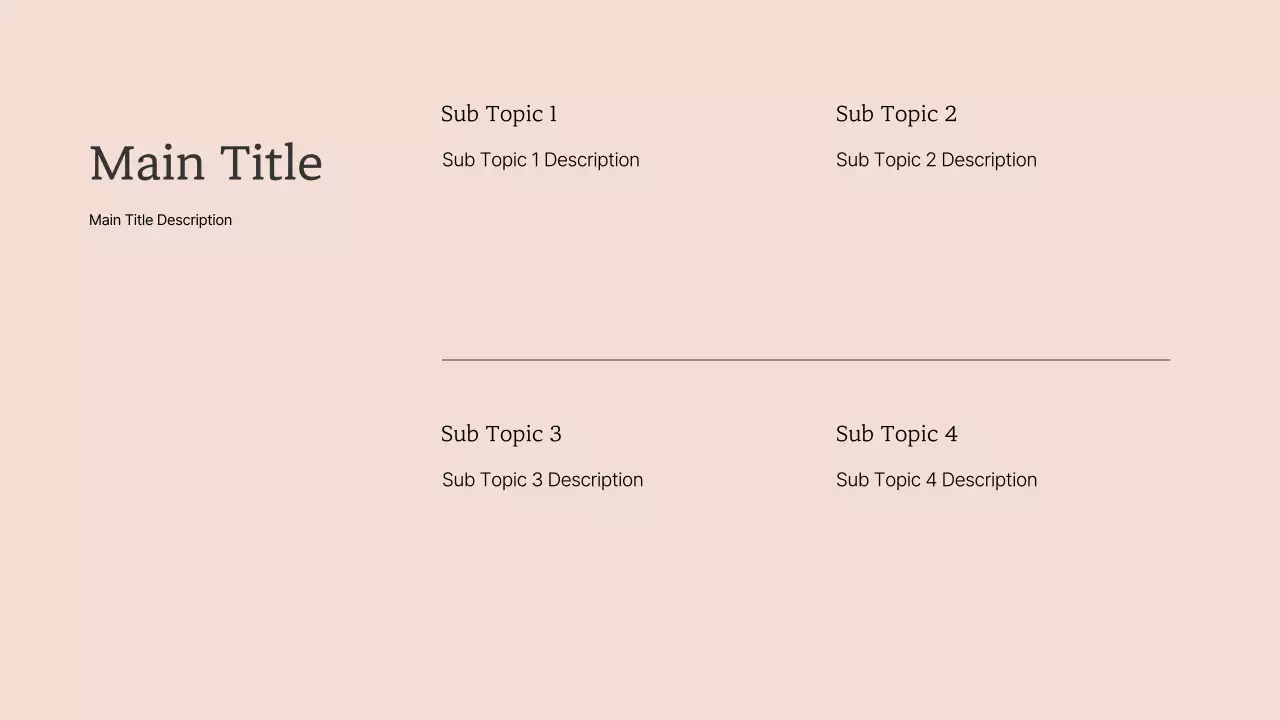Click the horizontal divider line between topics

805,359
